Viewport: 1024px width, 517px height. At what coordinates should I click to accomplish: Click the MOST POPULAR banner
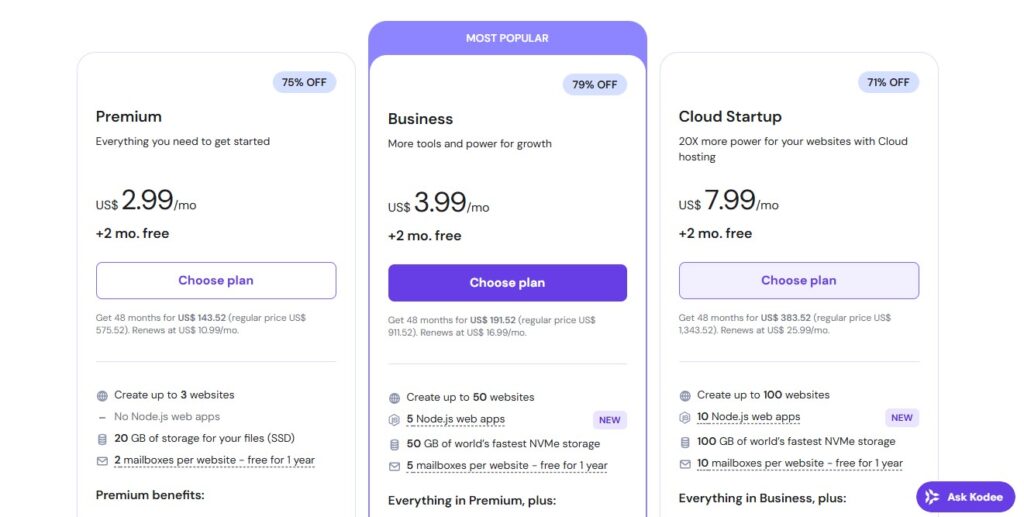[507, 38]
